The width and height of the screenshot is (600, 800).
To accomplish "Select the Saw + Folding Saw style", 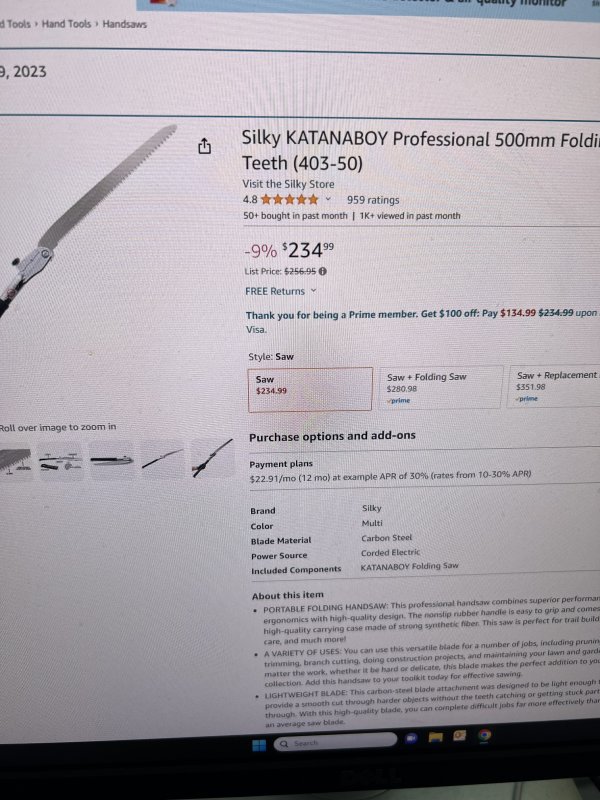I will tap(440, 387).
